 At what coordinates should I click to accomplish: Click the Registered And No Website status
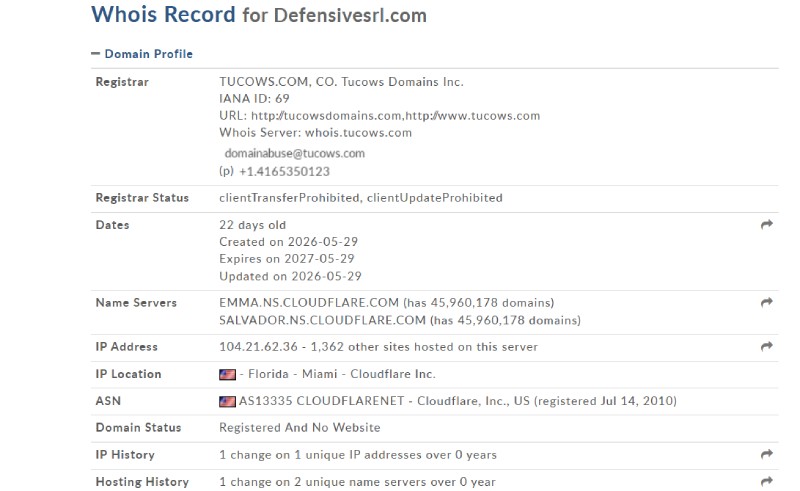[299, 428]
